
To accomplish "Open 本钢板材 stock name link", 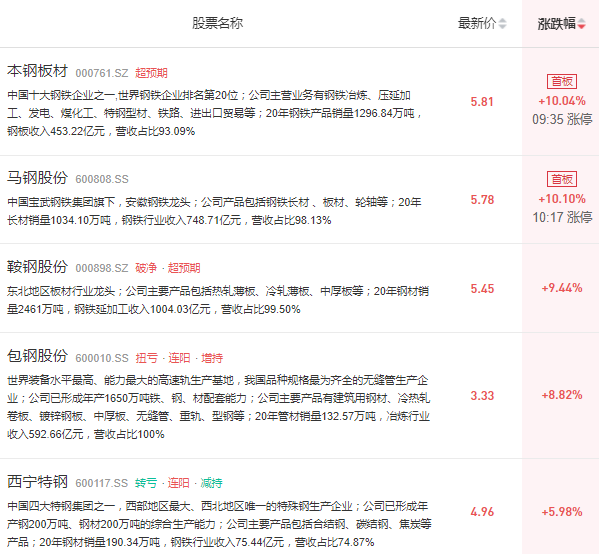I will [x=37, y=71].
